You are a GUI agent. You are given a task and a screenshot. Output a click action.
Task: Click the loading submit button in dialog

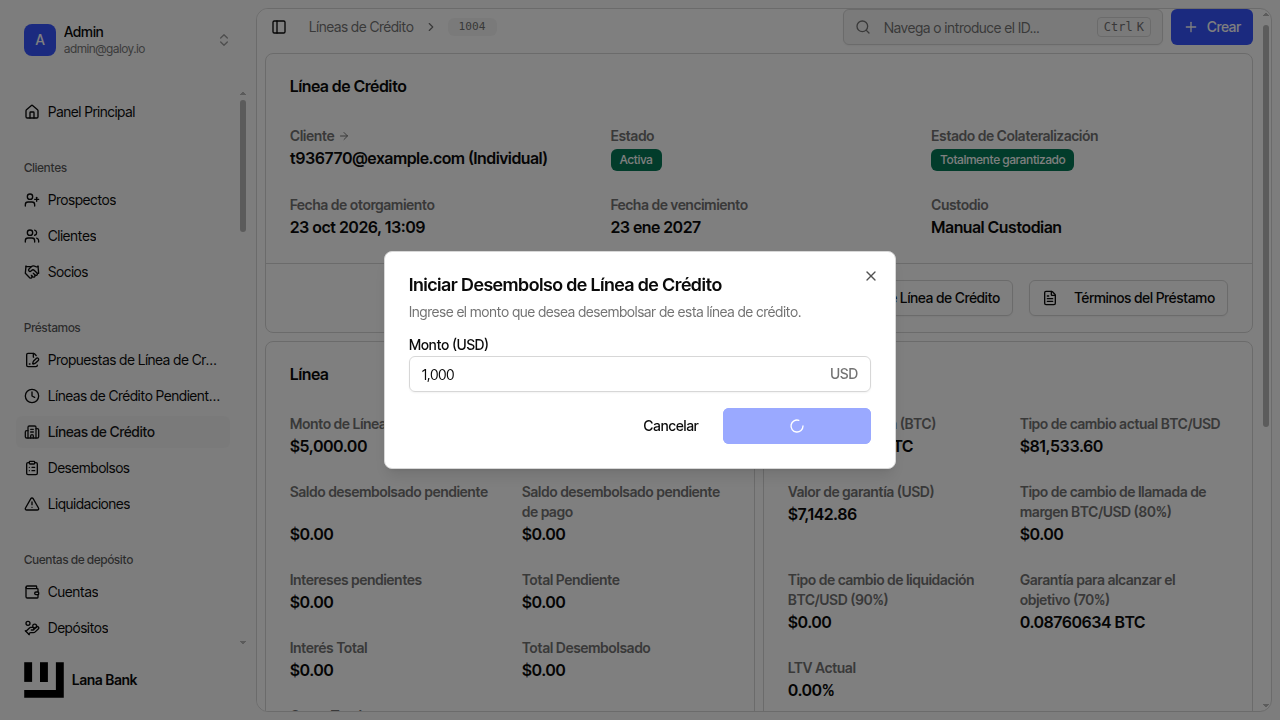coord(797,426)
